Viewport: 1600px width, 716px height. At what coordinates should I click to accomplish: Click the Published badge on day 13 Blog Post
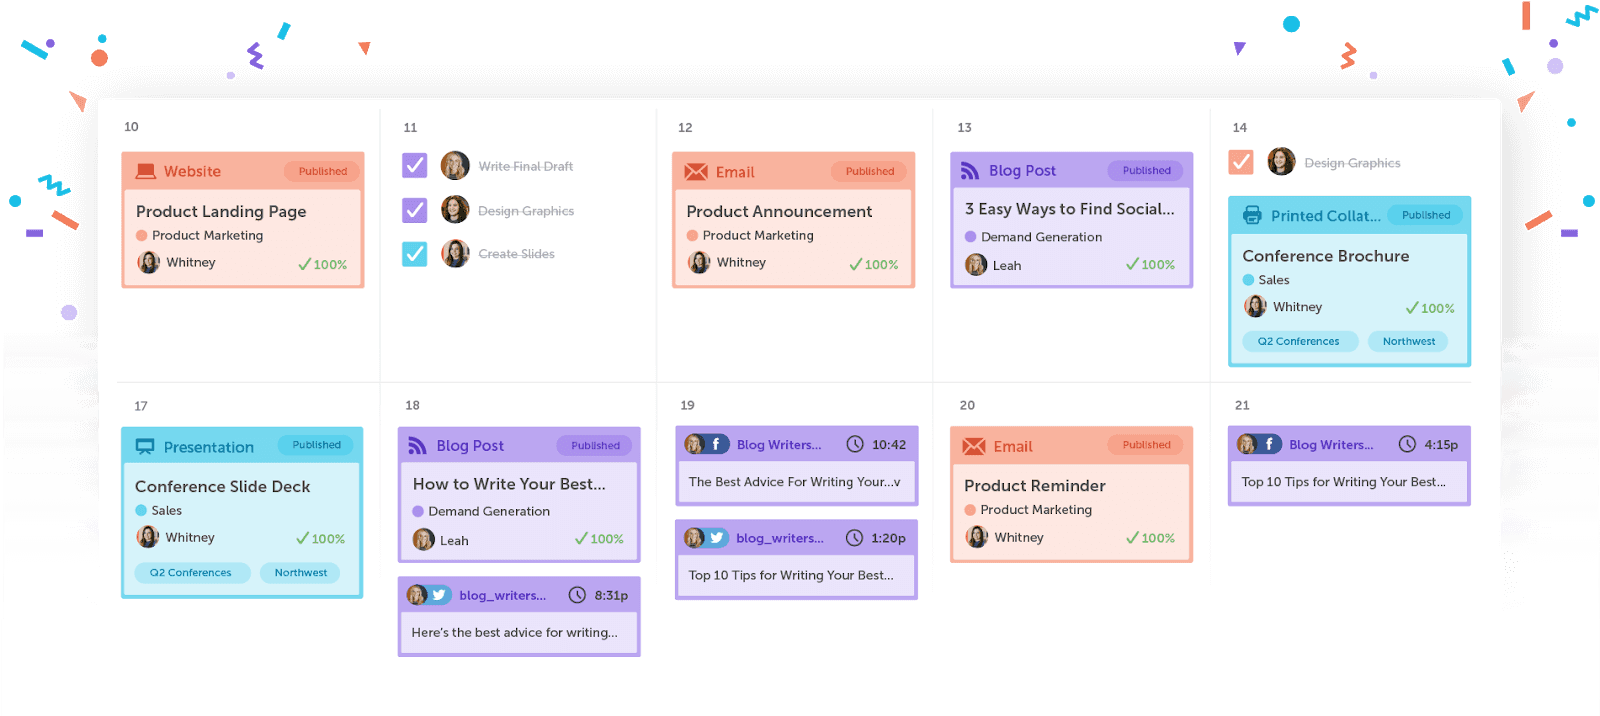point(1146,170)
